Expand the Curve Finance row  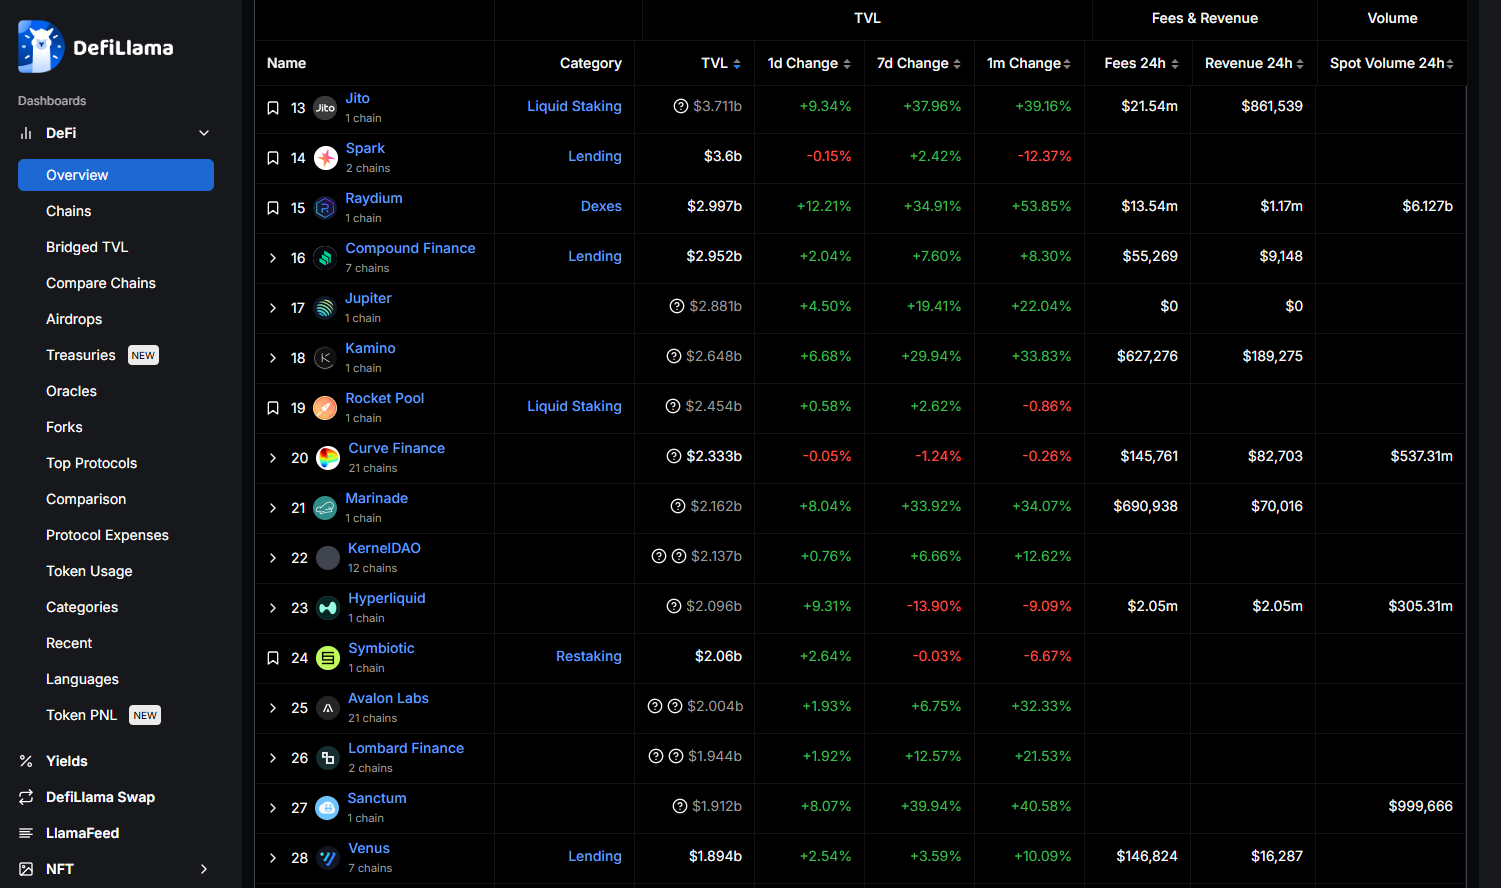tap(273, 458)
